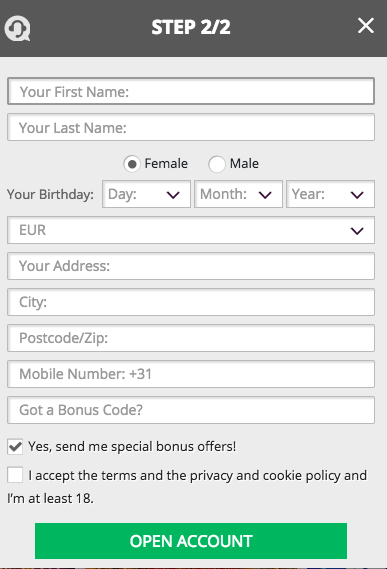
Task: Select the Postcode/Zip input field
Action: pos(191,338)
